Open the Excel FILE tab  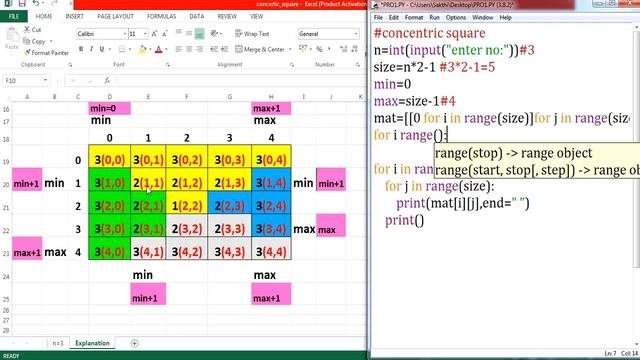coord(14,16)
